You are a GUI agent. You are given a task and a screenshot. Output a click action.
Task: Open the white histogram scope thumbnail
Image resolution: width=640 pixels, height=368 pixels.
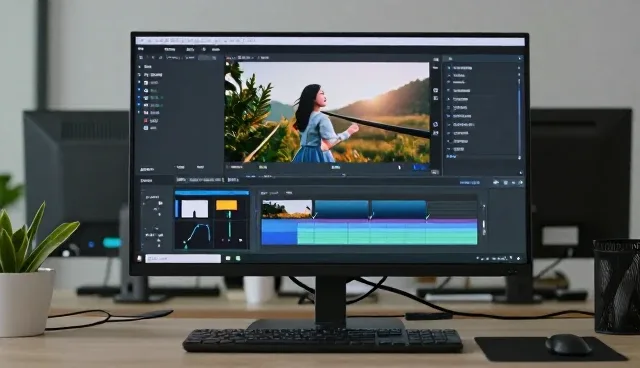(x=194, y=208)
